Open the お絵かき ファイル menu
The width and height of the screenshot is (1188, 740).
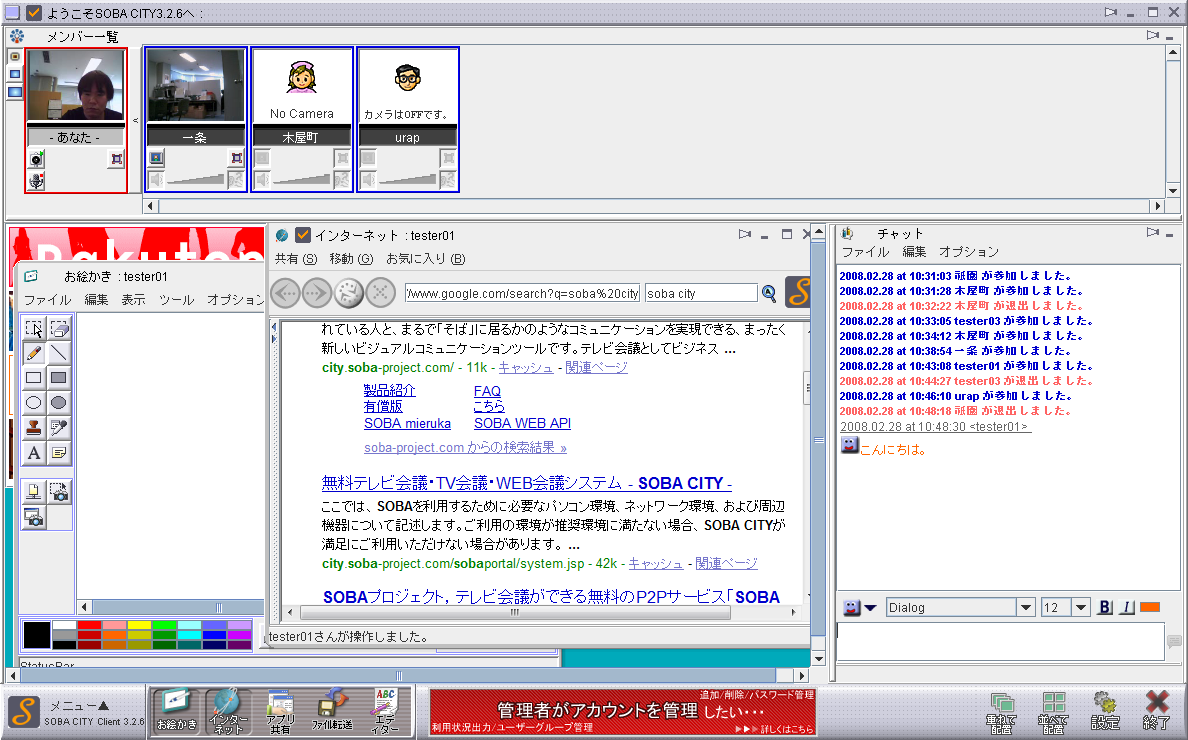(47, 300)
